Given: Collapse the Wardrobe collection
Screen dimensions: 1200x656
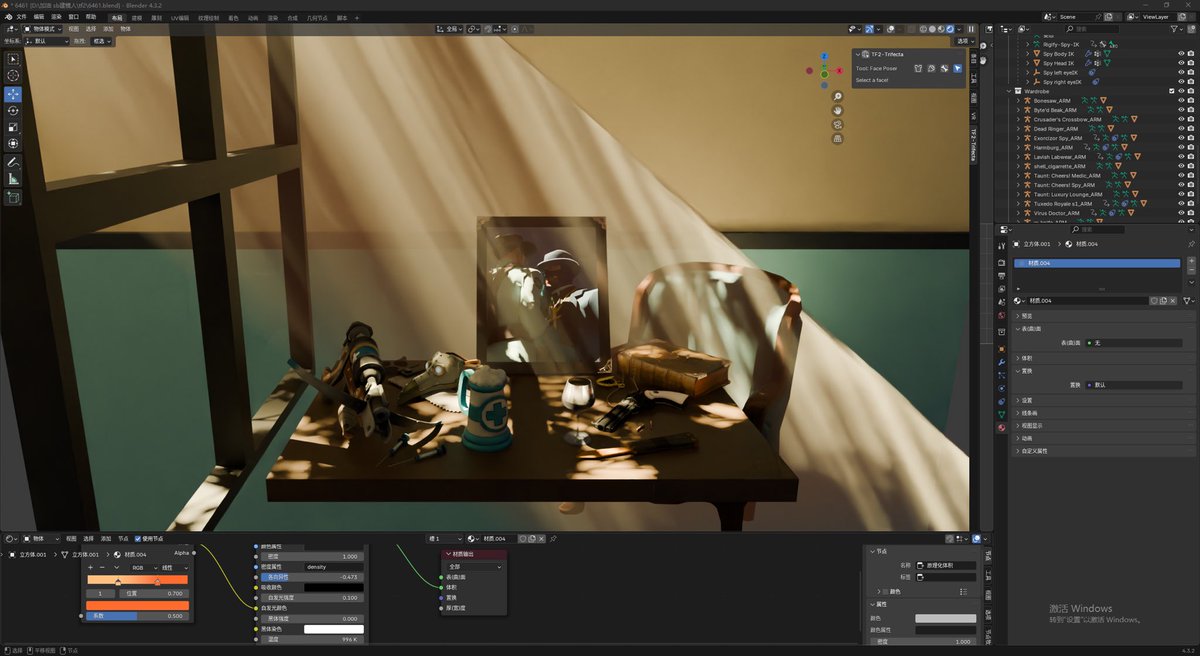Looking at the screenshot, I should (1008, 91).
